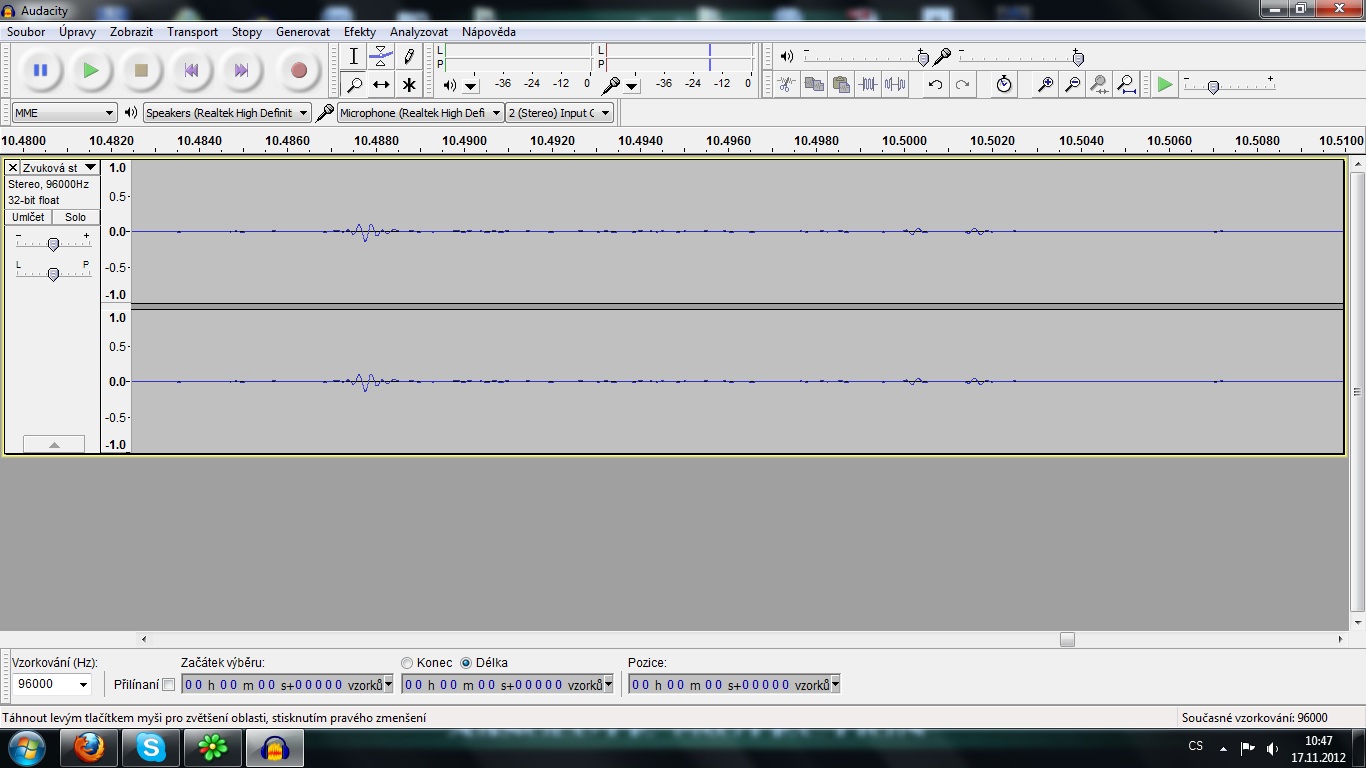Select the Time Shift tool
Image resolution: width=1366 pixels, height=768 pixels.
[381, 85]
